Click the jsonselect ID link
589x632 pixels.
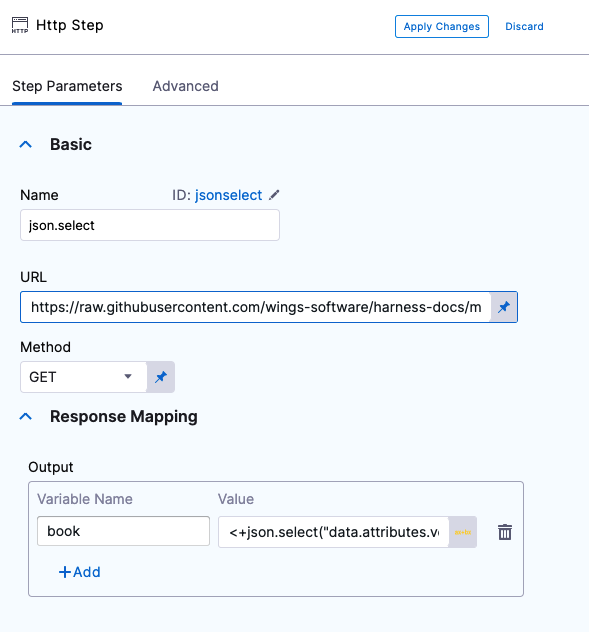point(229,195)
